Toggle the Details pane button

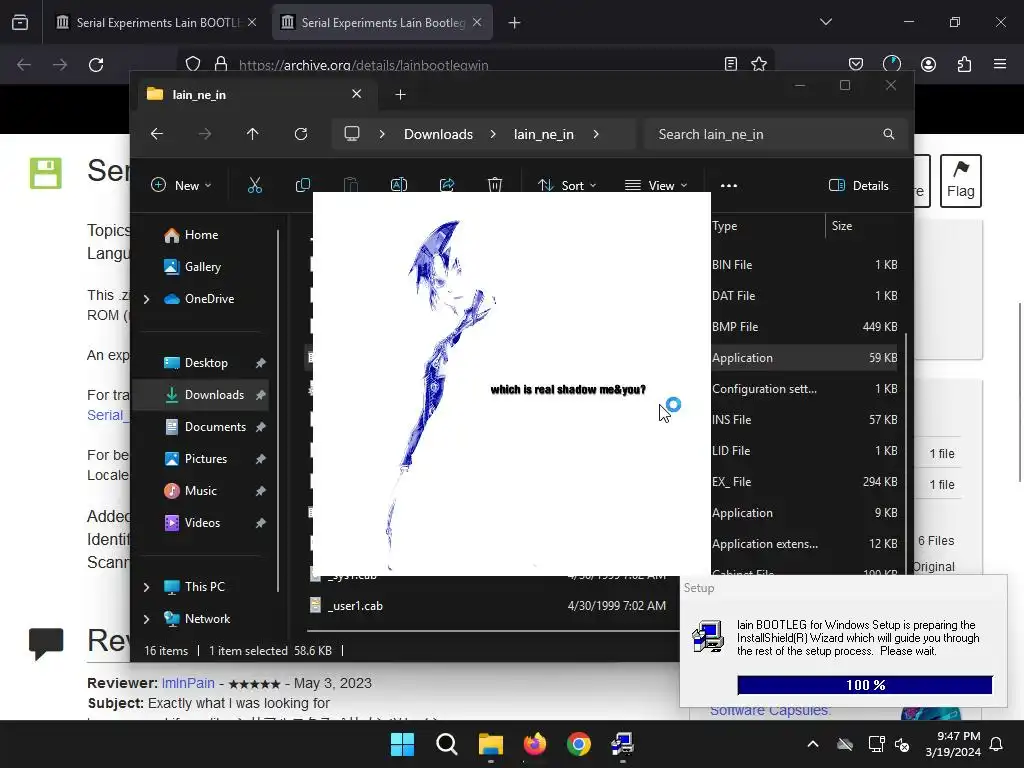(858, 185)
